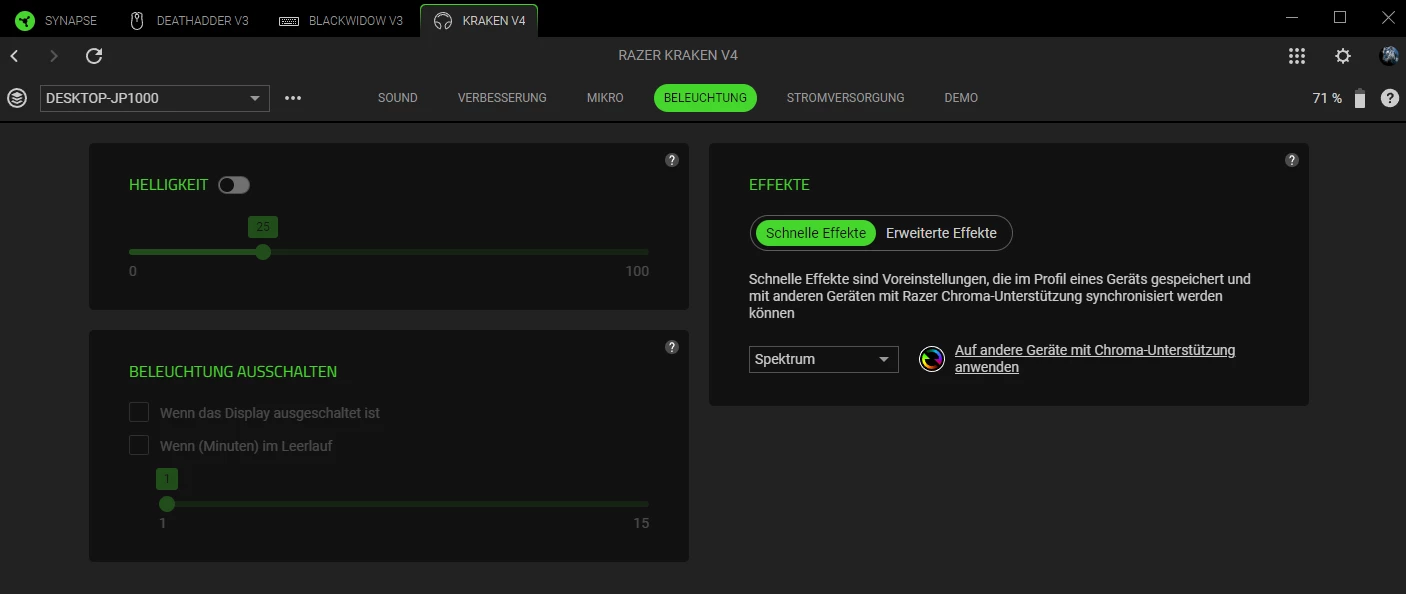Open settings via the gear icon
Viewport: 1406px width, 594px height.
click(x=1343, y=56)
